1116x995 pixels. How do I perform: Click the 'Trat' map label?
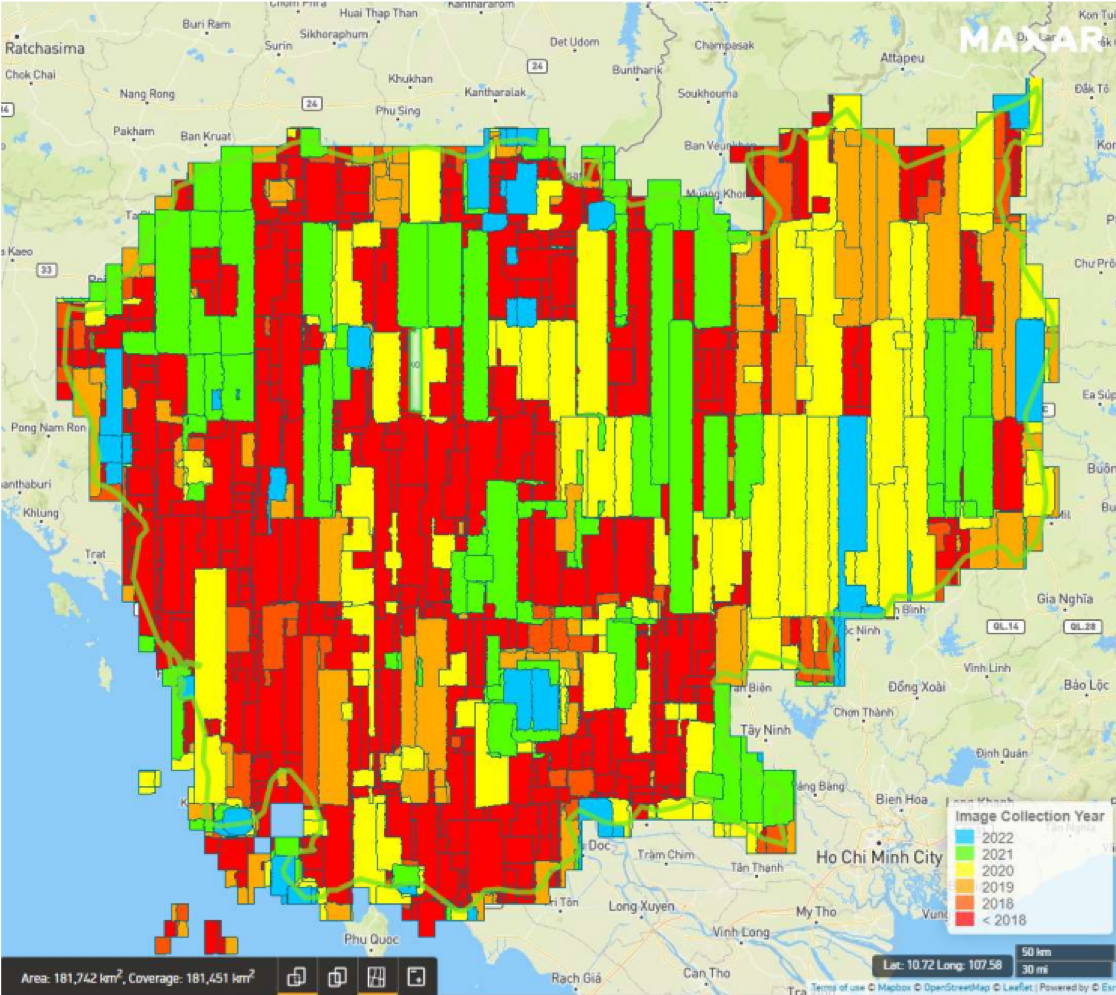[95, 553]
